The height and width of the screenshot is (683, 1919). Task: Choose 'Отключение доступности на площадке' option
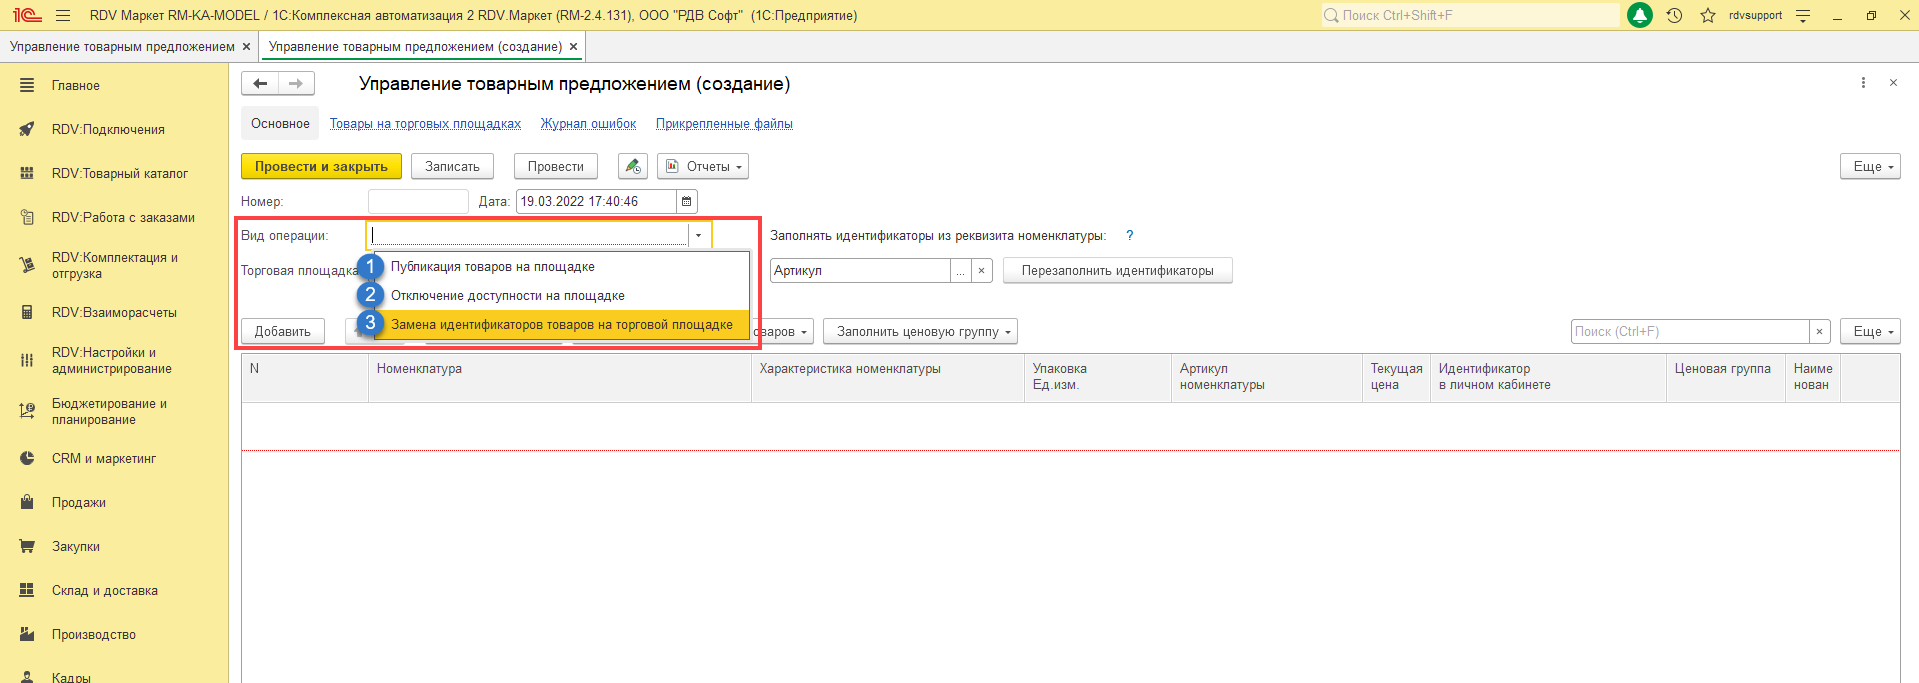(507, 296)
